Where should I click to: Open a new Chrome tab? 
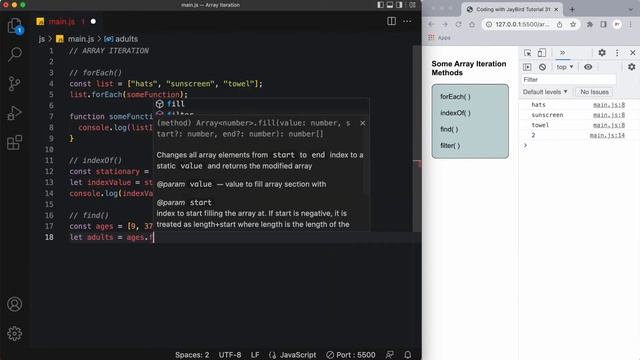(572, 9)
